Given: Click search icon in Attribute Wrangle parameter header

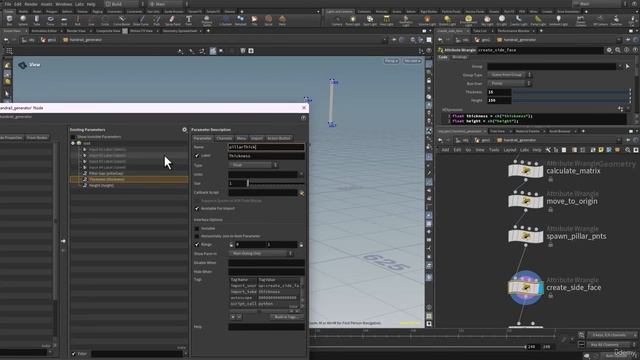Looking at the screenshot, I should coord(618,50).
